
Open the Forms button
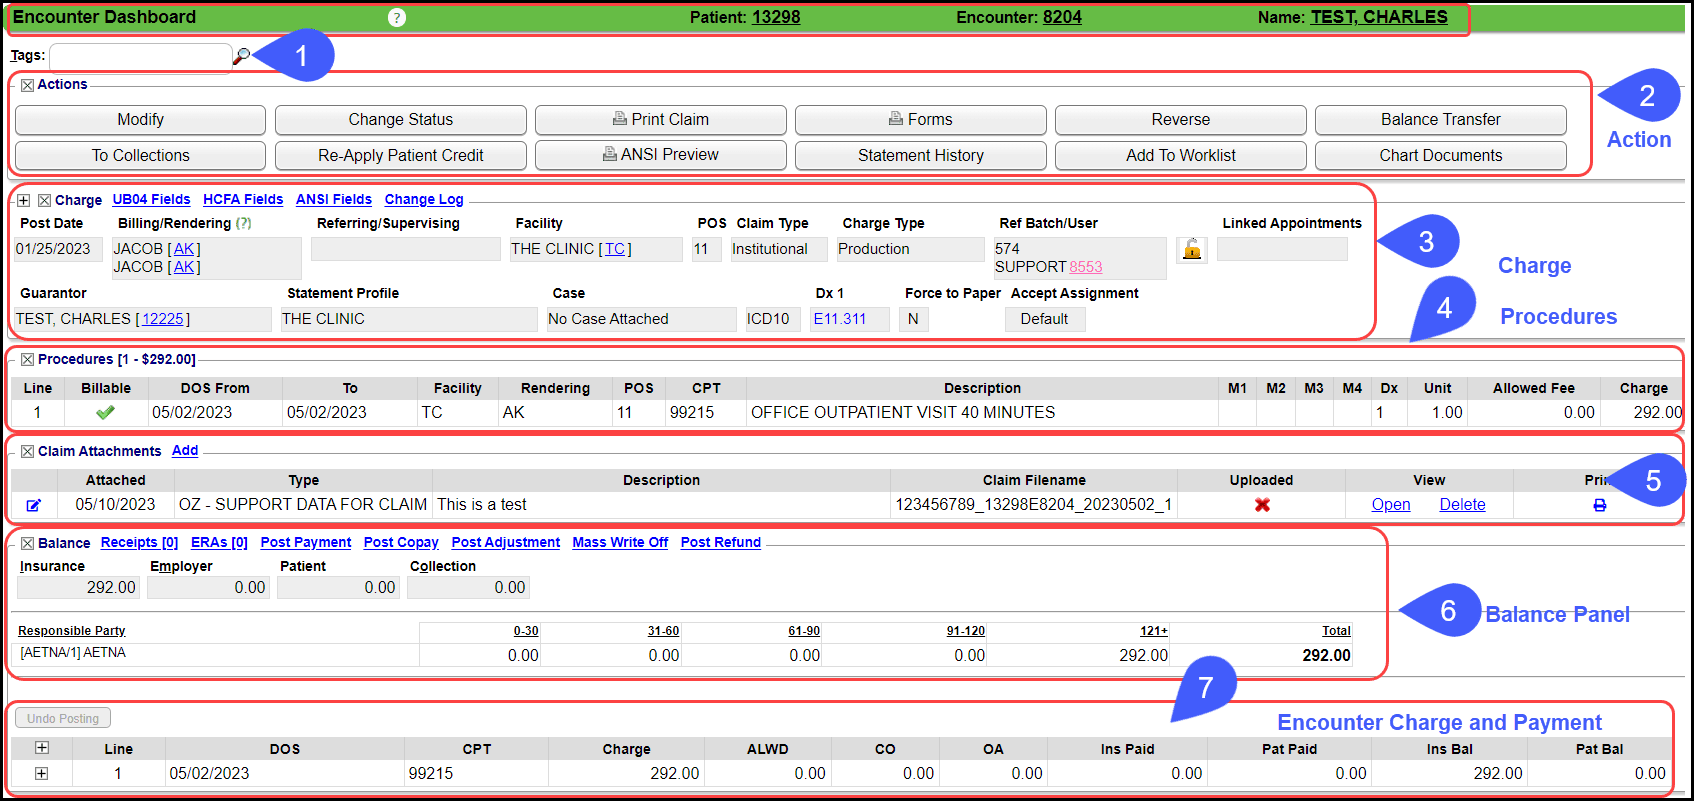920,119
